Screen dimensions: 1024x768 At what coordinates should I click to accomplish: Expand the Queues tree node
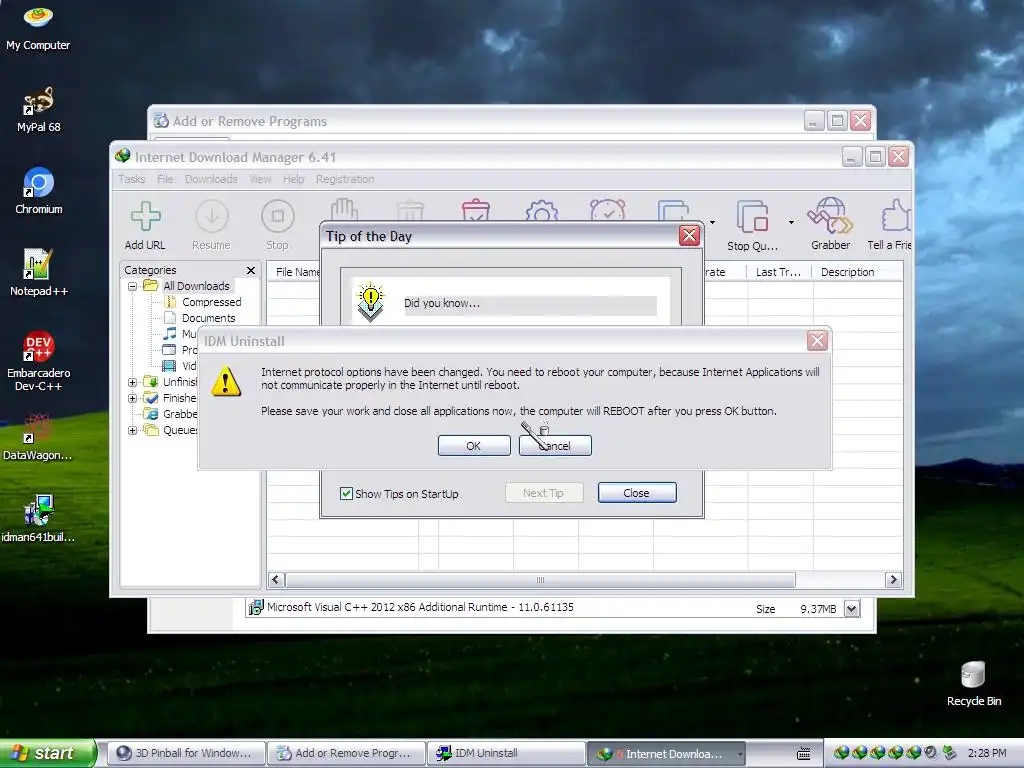click(x=133, y=430)
